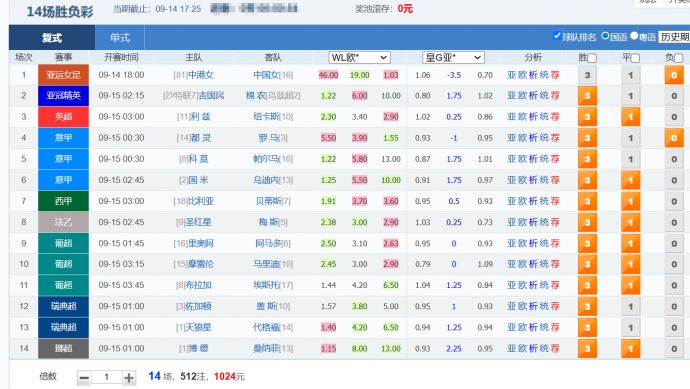Check the 平 column select-all box

coord(635,58)
